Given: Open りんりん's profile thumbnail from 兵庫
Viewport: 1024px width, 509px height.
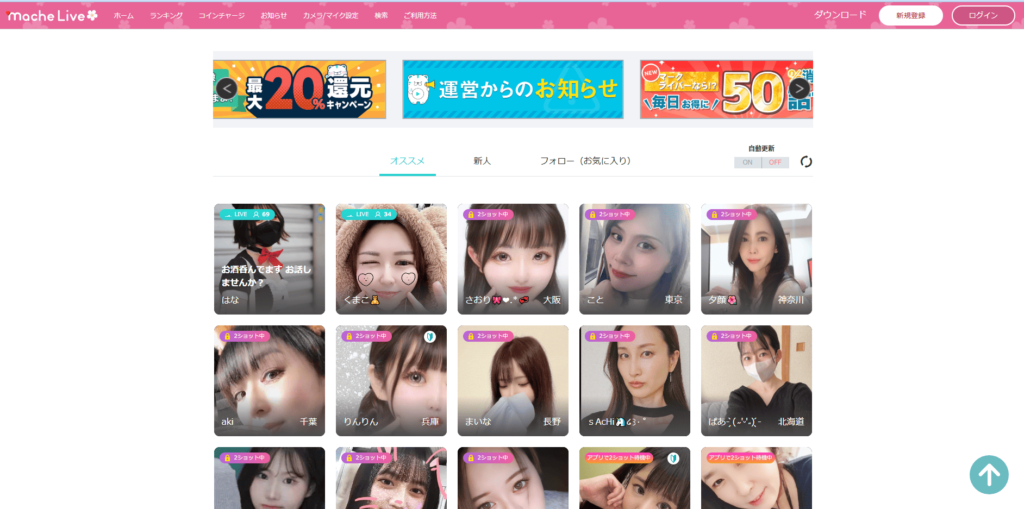Looking at the screenshot, I should pos(391,381).
